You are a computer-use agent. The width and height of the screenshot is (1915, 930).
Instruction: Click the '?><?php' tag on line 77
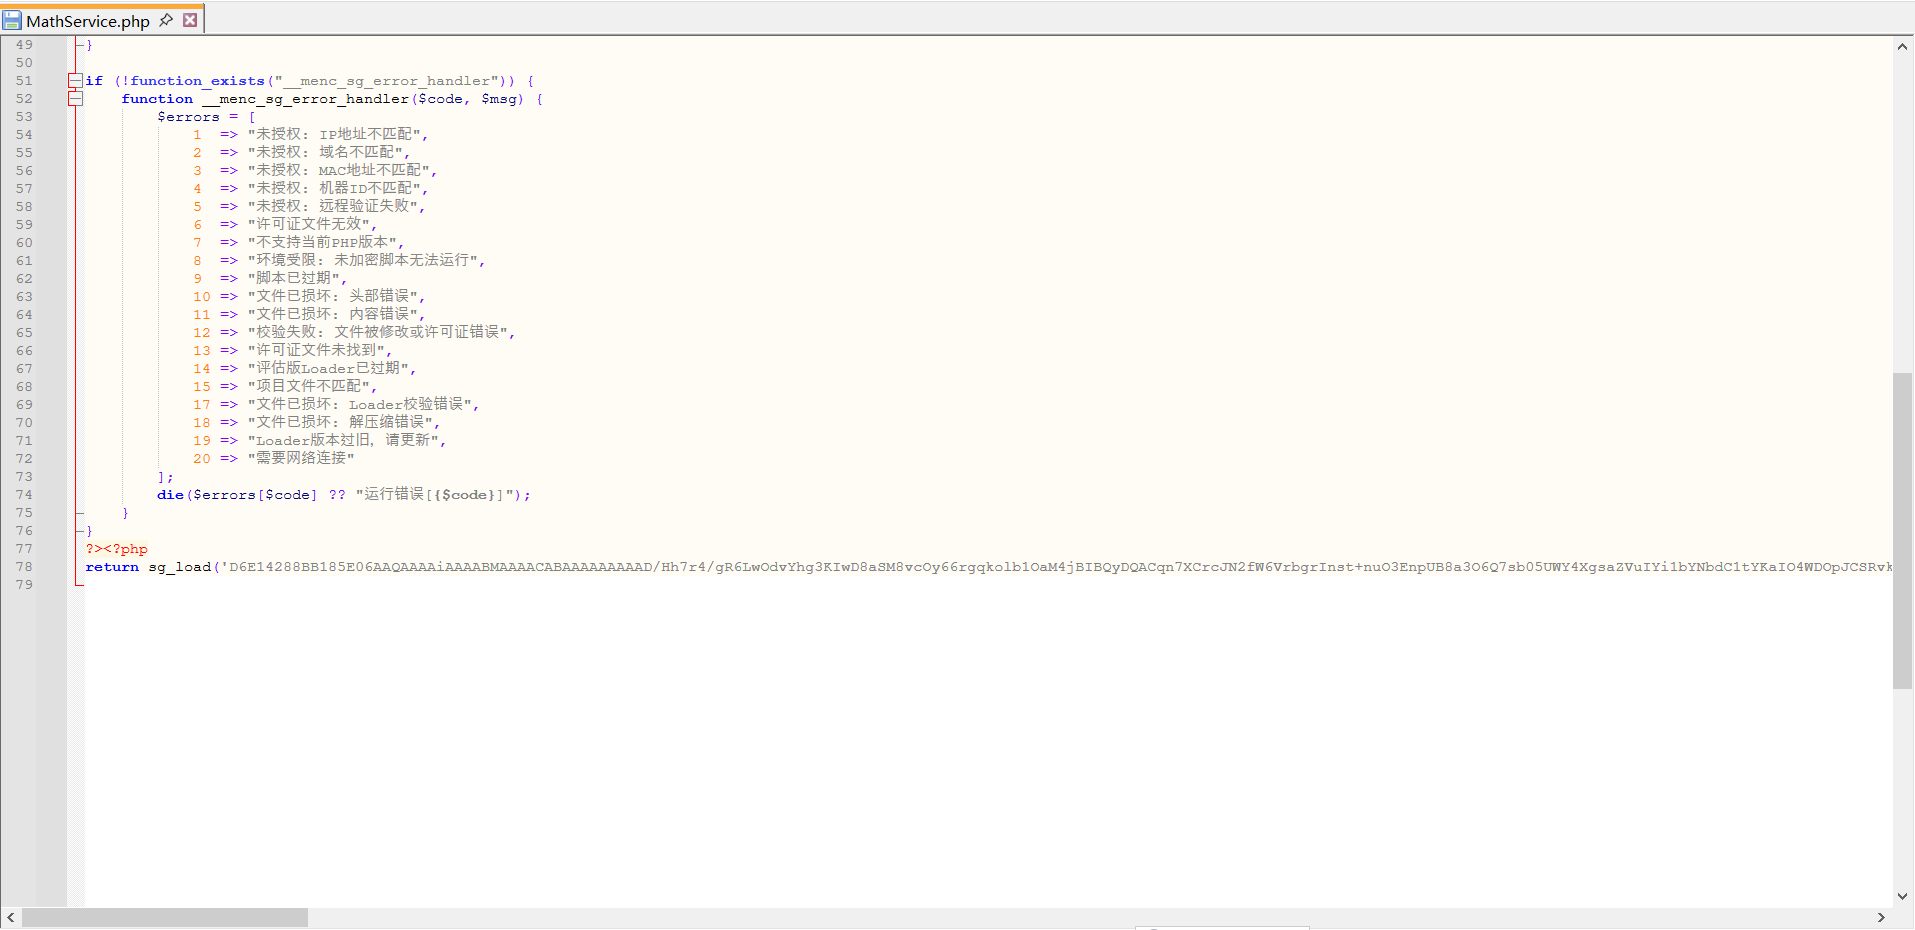[x=116, y=549]
